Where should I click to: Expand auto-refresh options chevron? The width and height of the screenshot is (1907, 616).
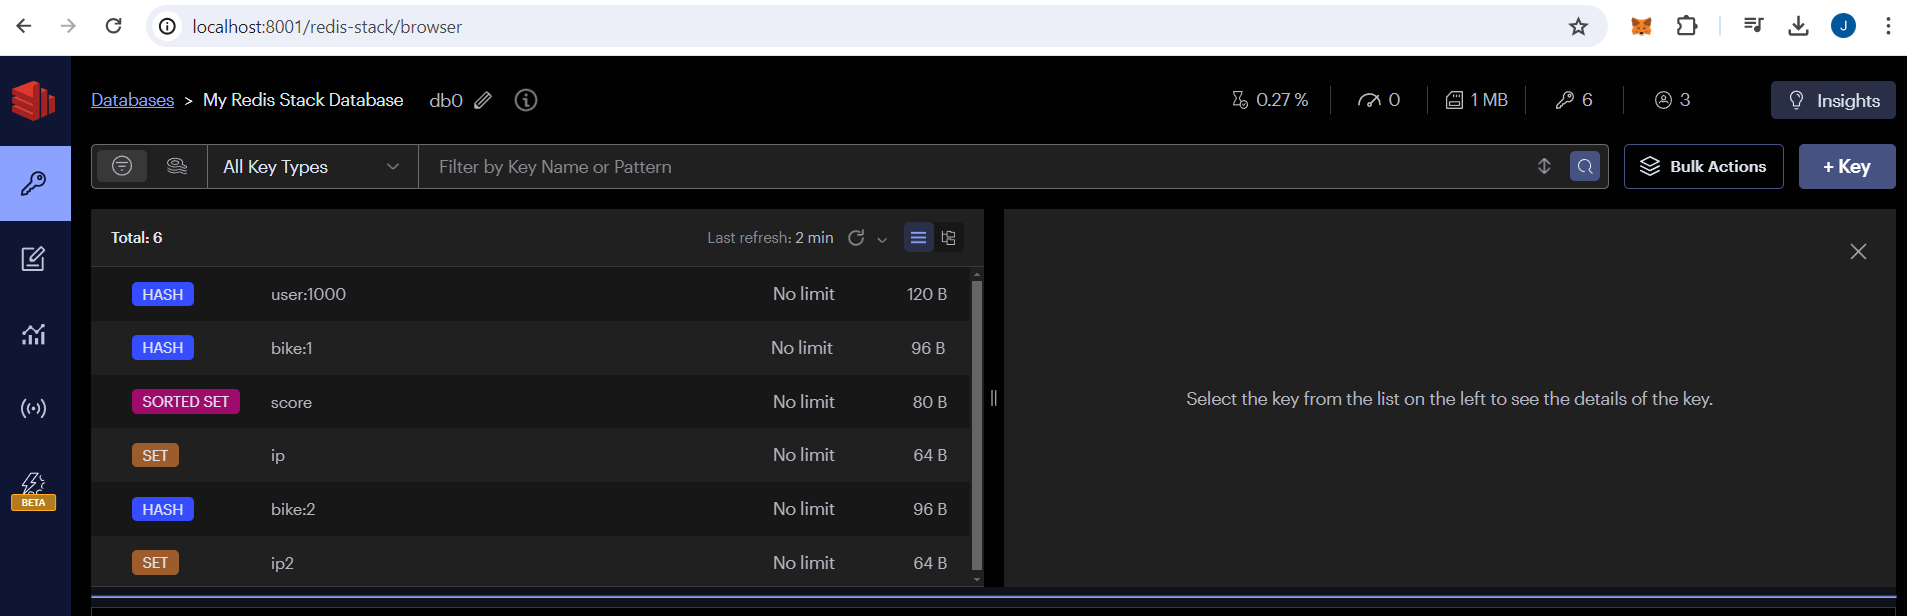point(882,239)
